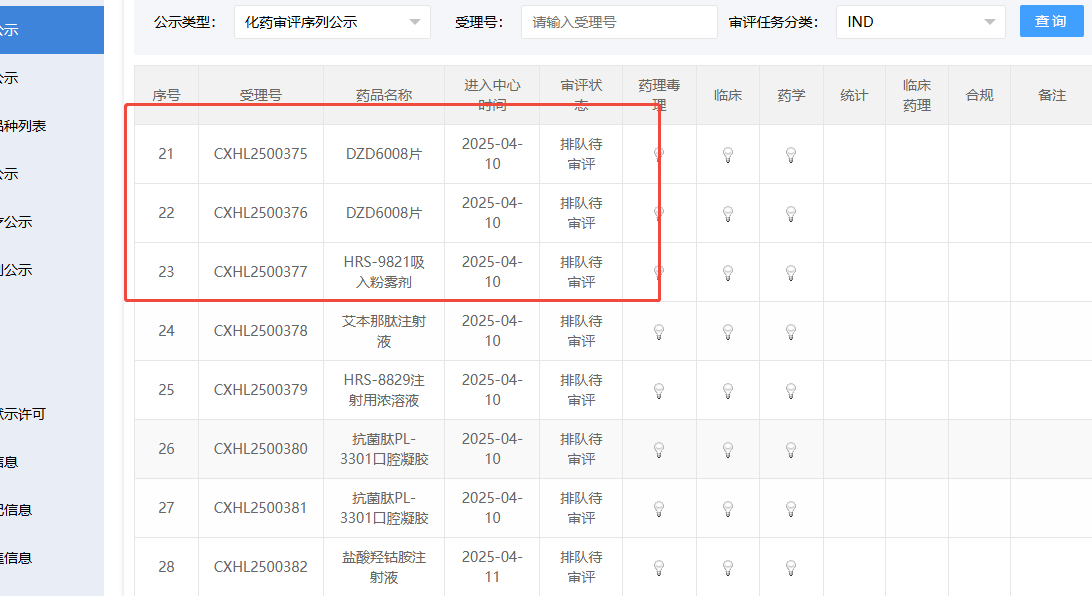Click 抗菌肽PL-3301口腔凝胶 in row 26
The width and height of the screenshot is (1092, 596).
click(x=384, y=449)
